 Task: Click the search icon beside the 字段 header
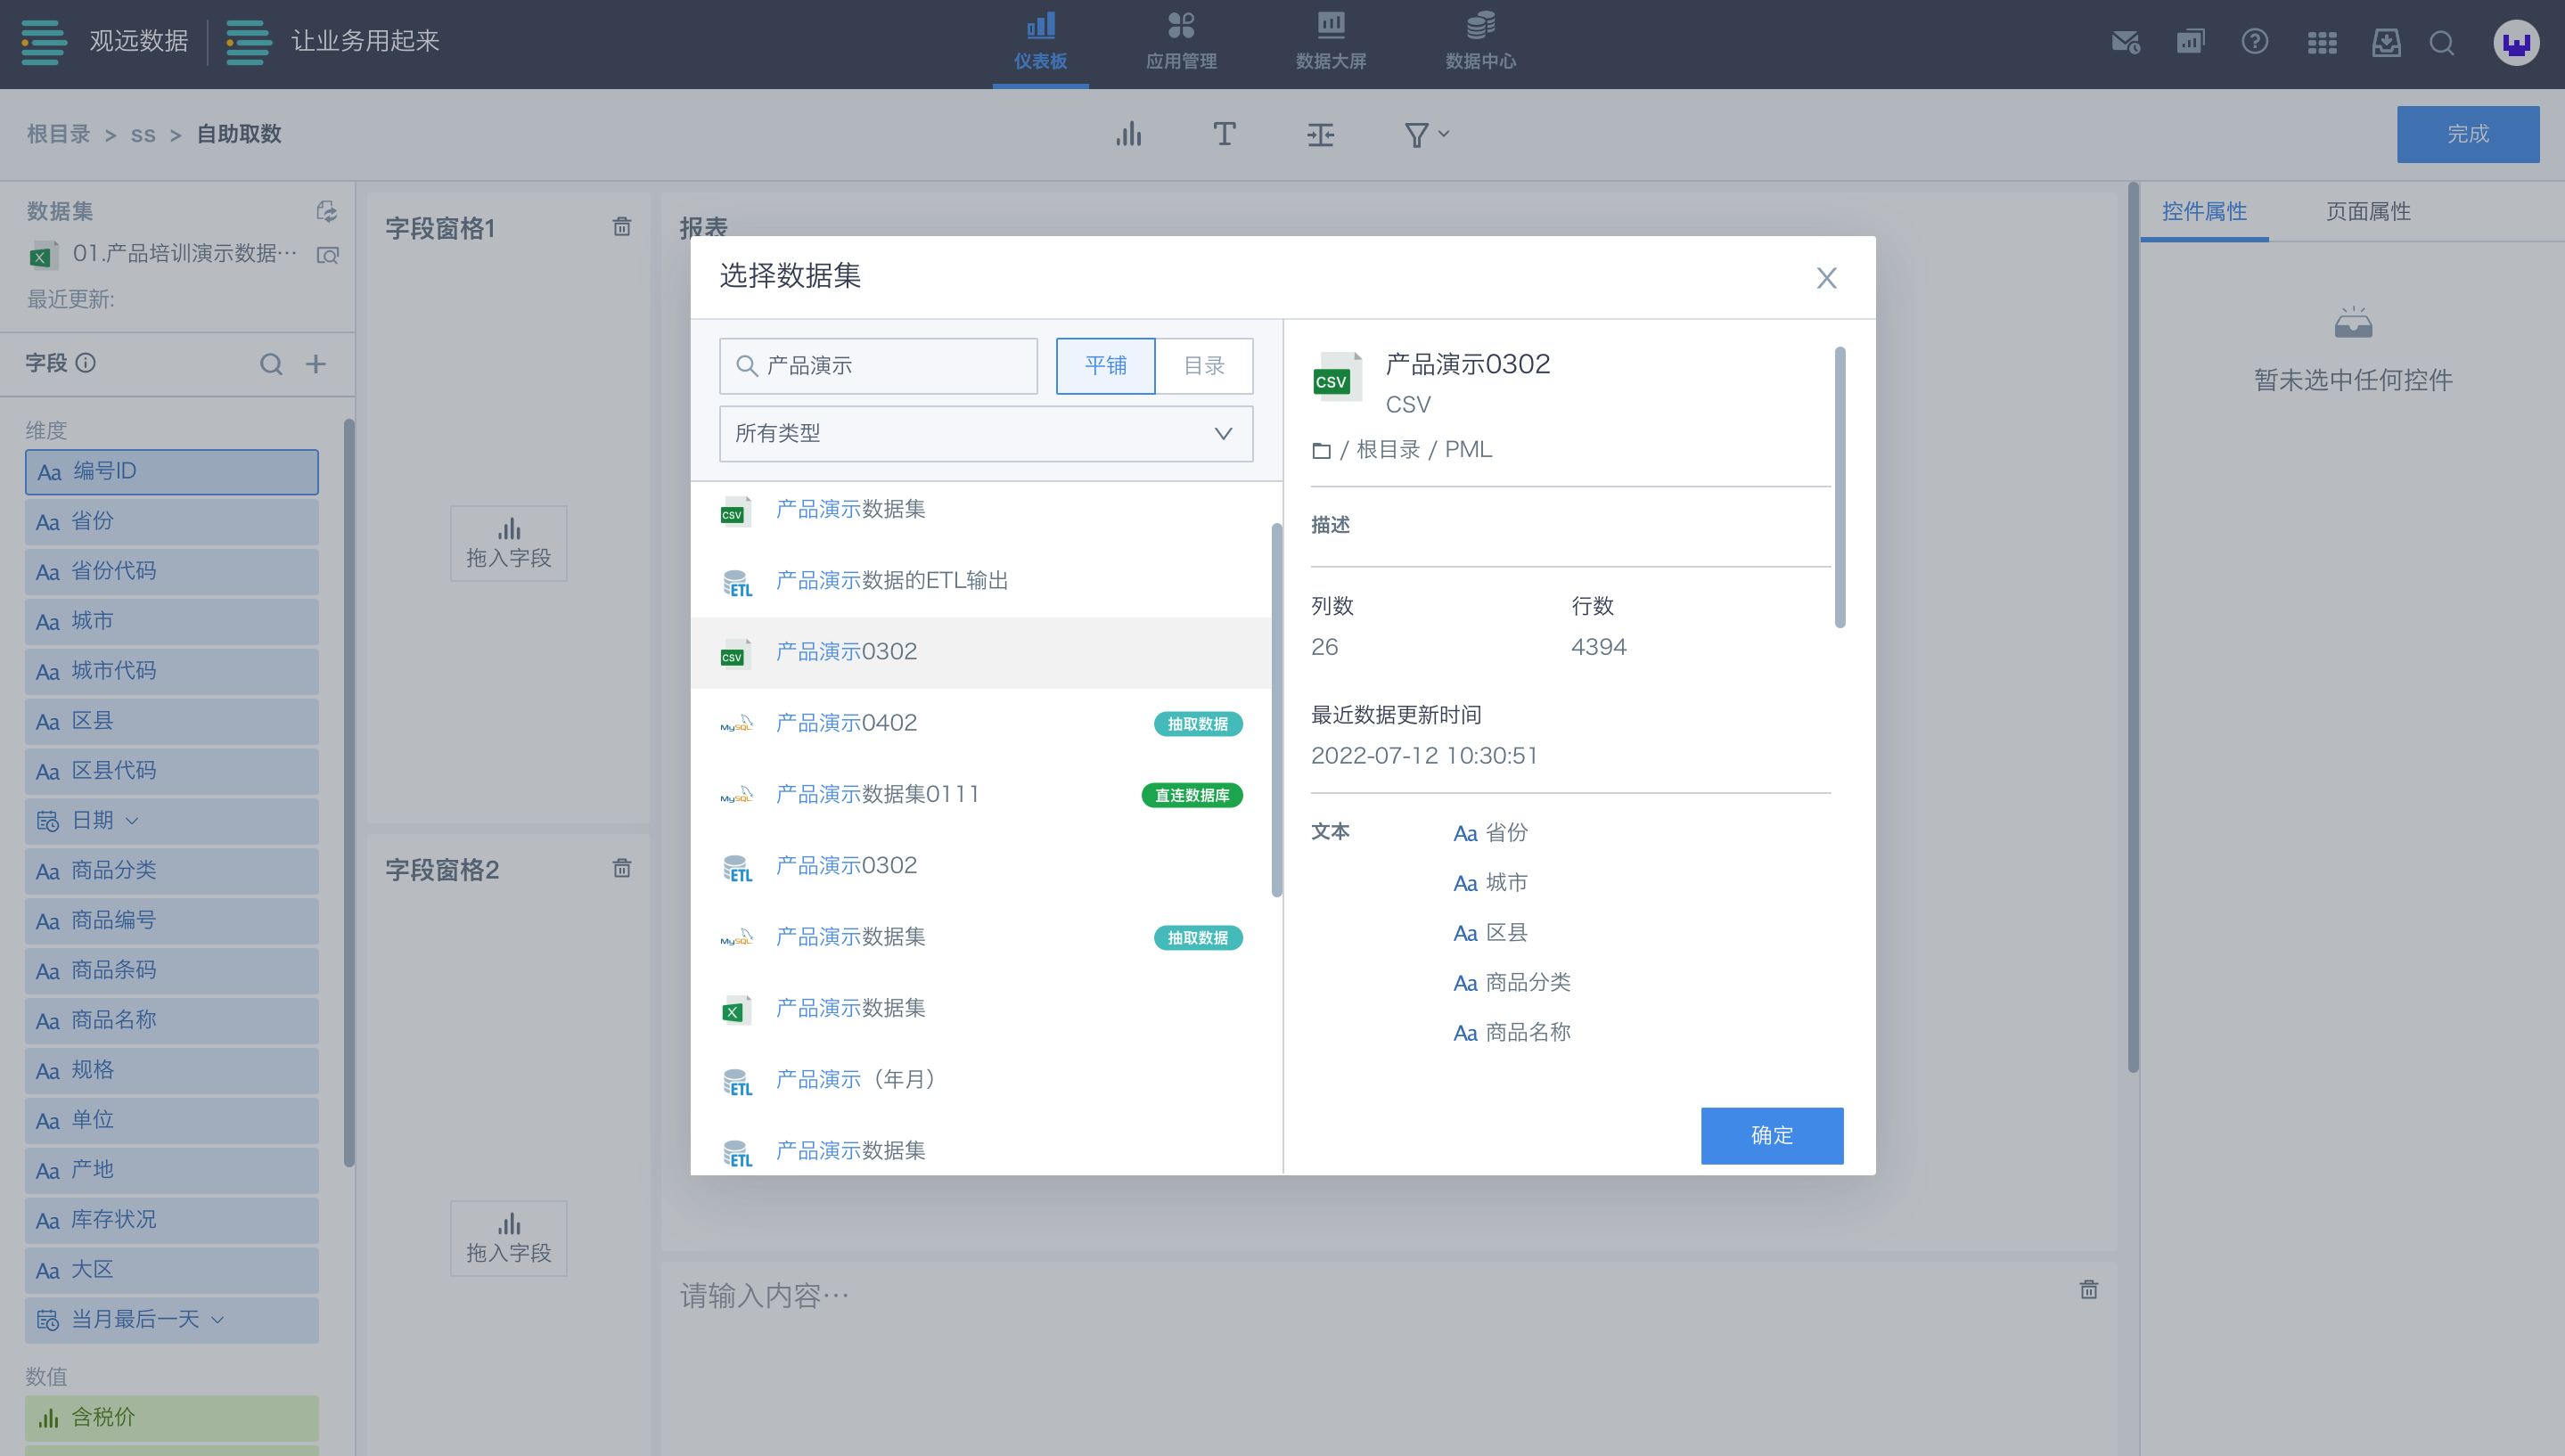tap(271, 364)
